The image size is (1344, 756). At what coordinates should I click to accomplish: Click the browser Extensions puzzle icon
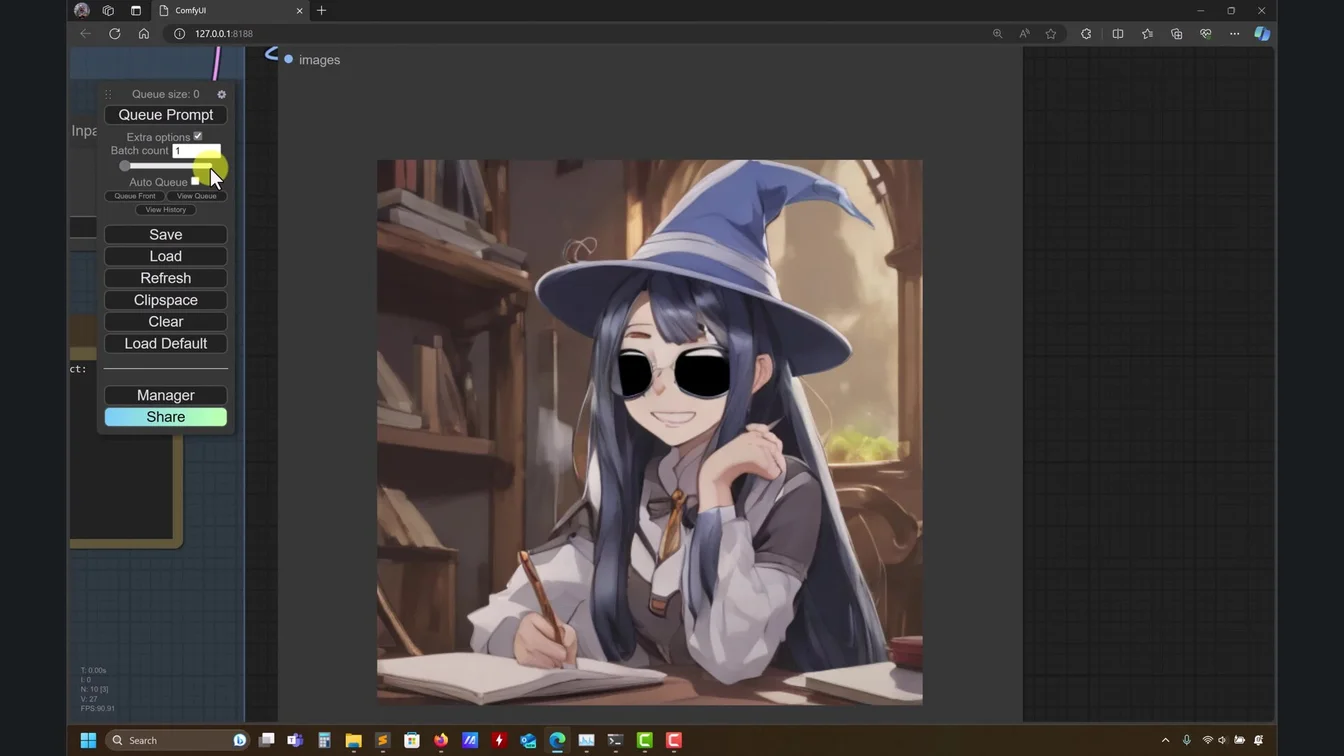point(1086,34)
